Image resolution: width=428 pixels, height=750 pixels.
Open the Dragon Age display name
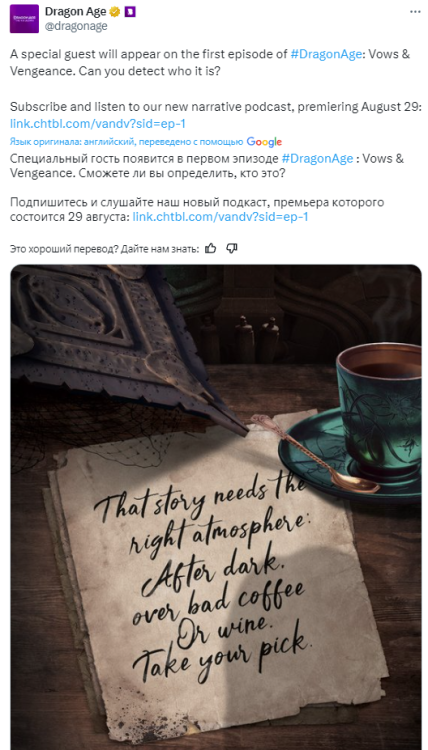pyautogui.click(x=76, y=12)
